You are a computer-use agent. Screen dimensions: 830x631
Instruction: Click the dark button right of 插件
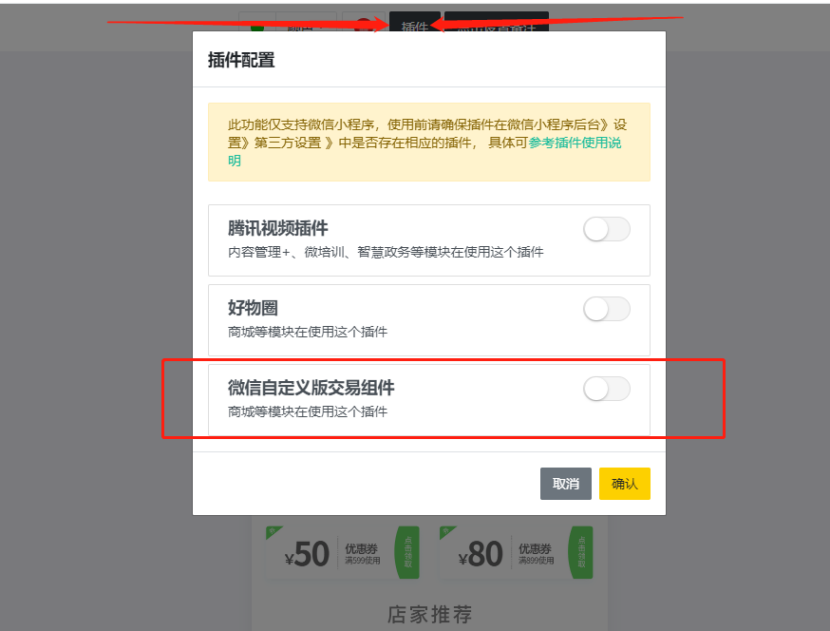[x=497, y=22]
